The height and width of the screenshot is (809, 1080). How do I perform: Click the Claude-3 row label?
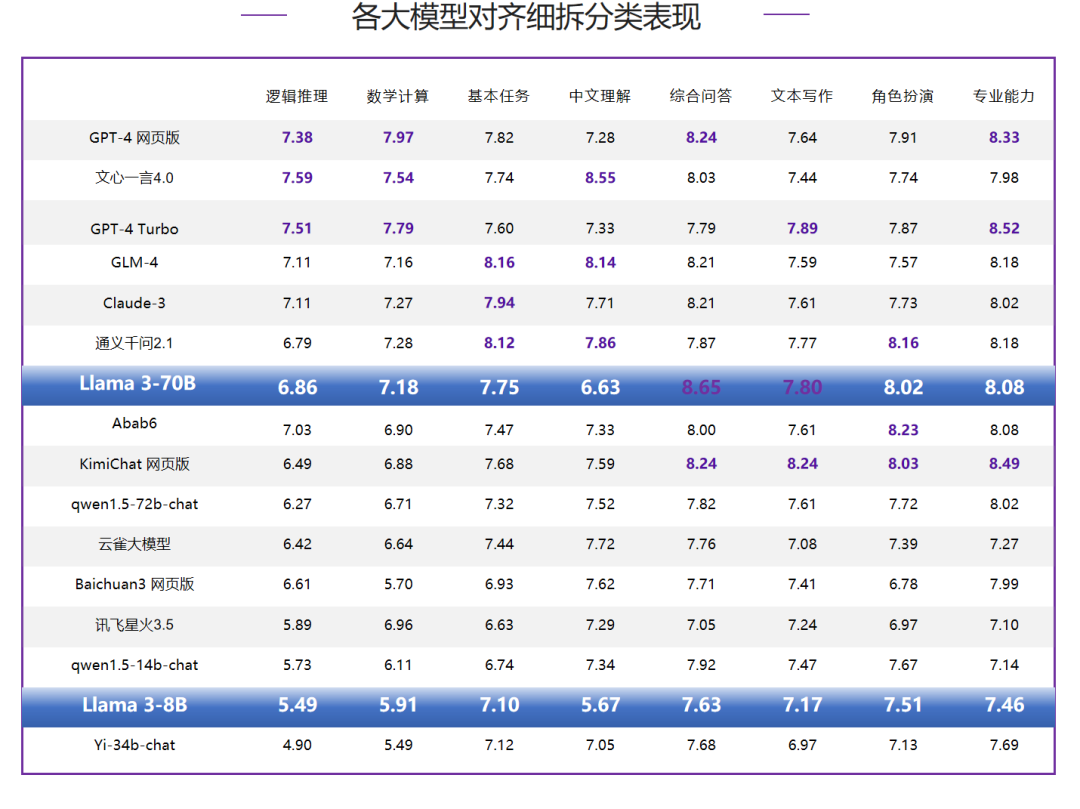click(134, 303)
